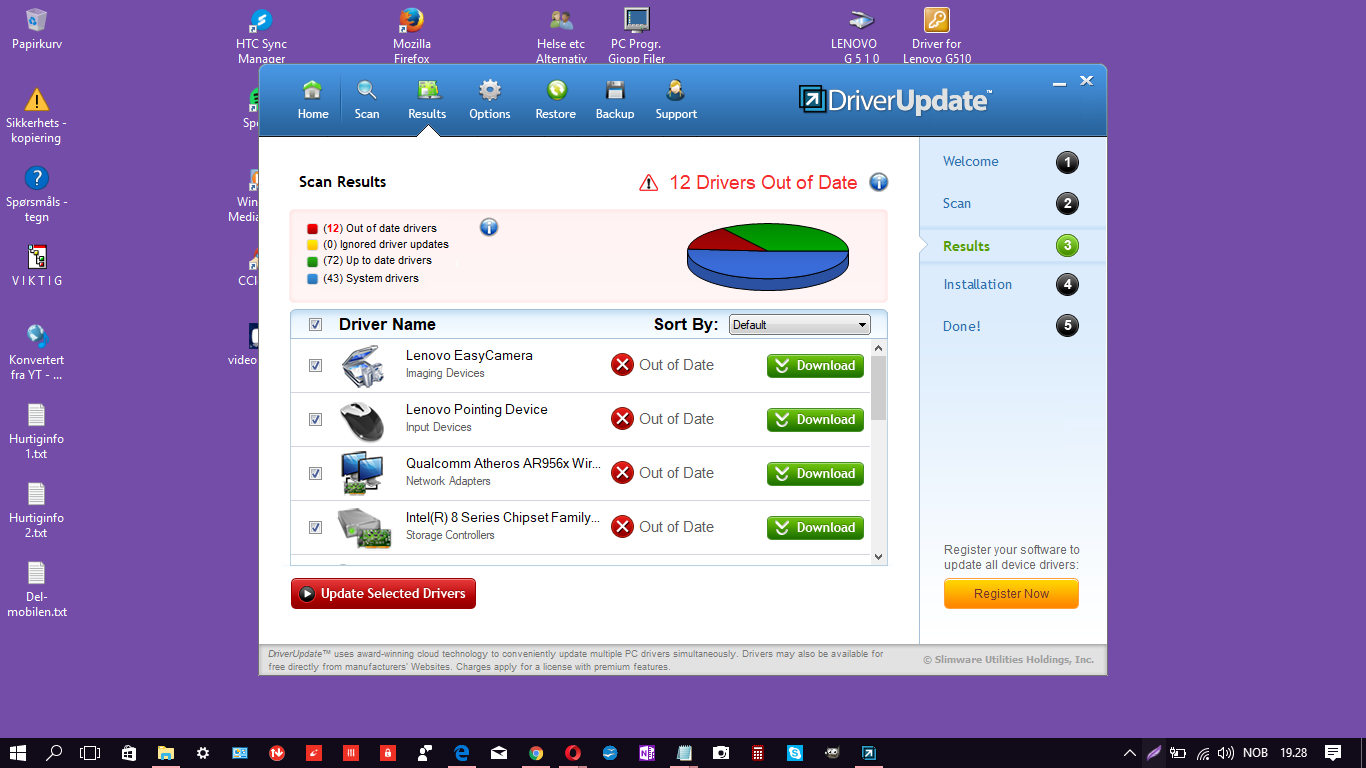The image size is (1366, 768).
Task: Click the Driver Name column header
Action: coord(387,324)
